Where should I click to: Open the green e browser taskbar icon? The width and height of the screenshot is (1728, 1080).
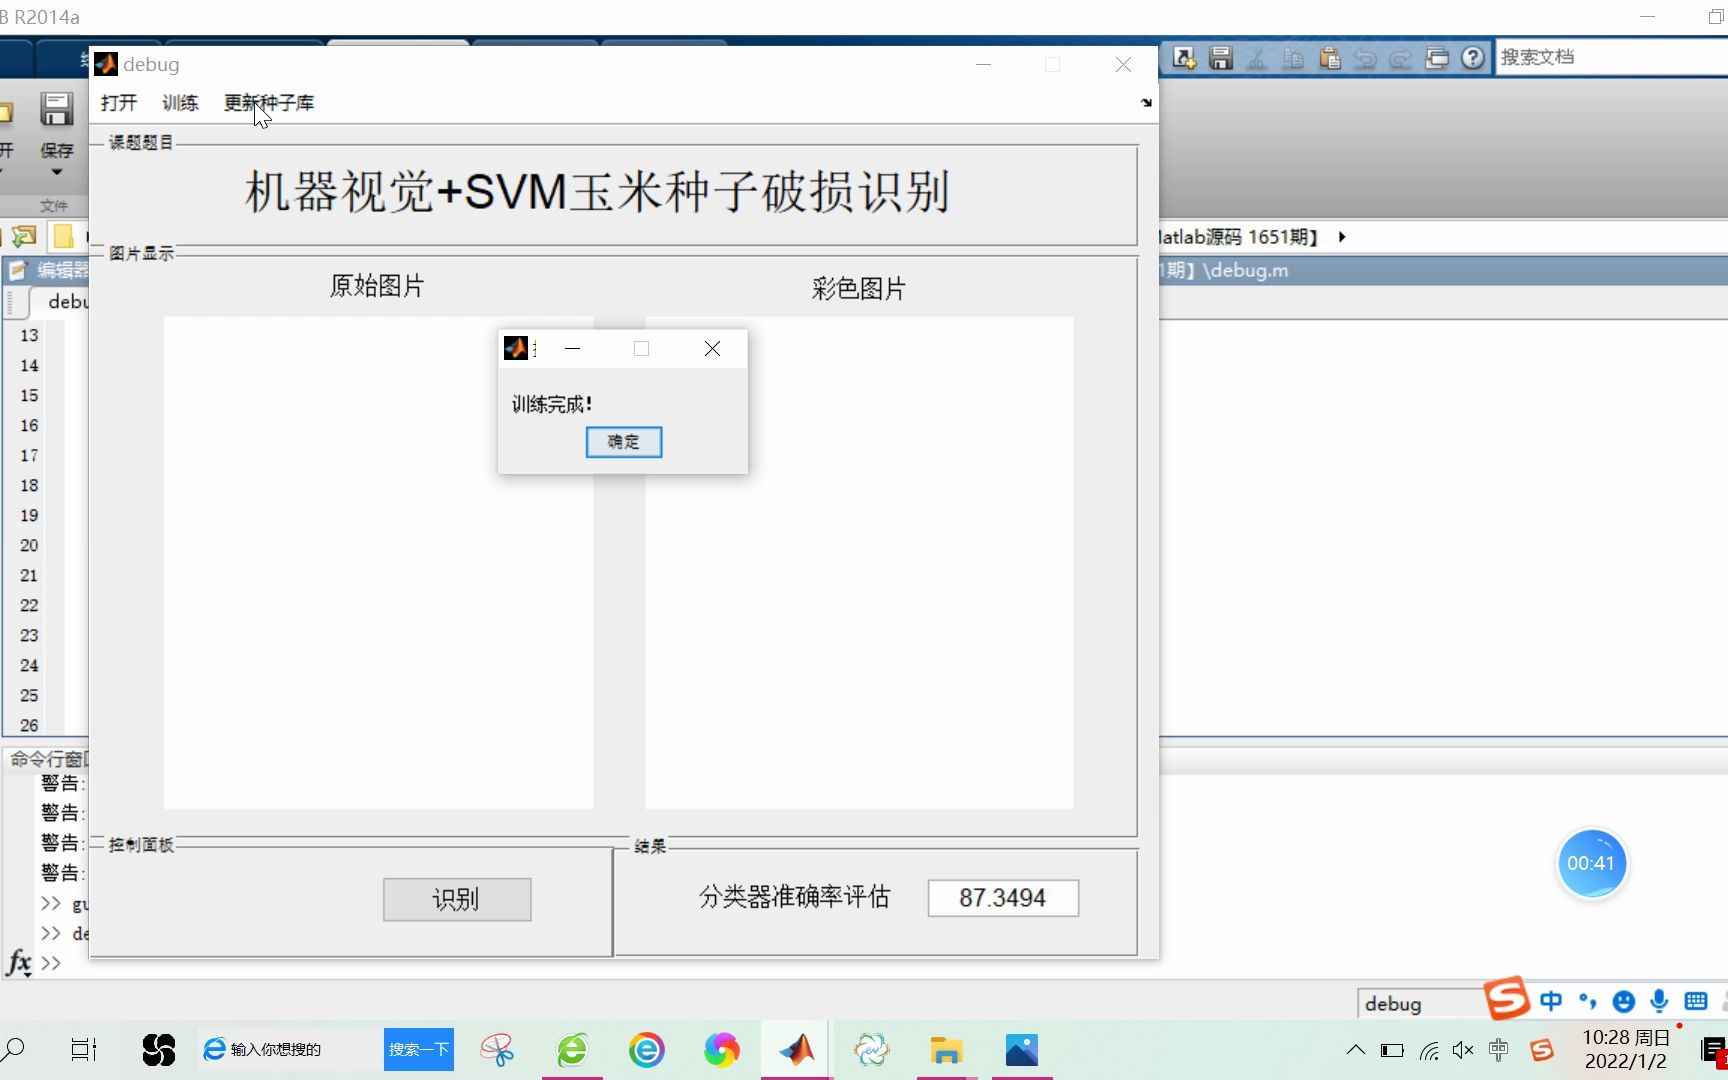tap(573, 1050)
